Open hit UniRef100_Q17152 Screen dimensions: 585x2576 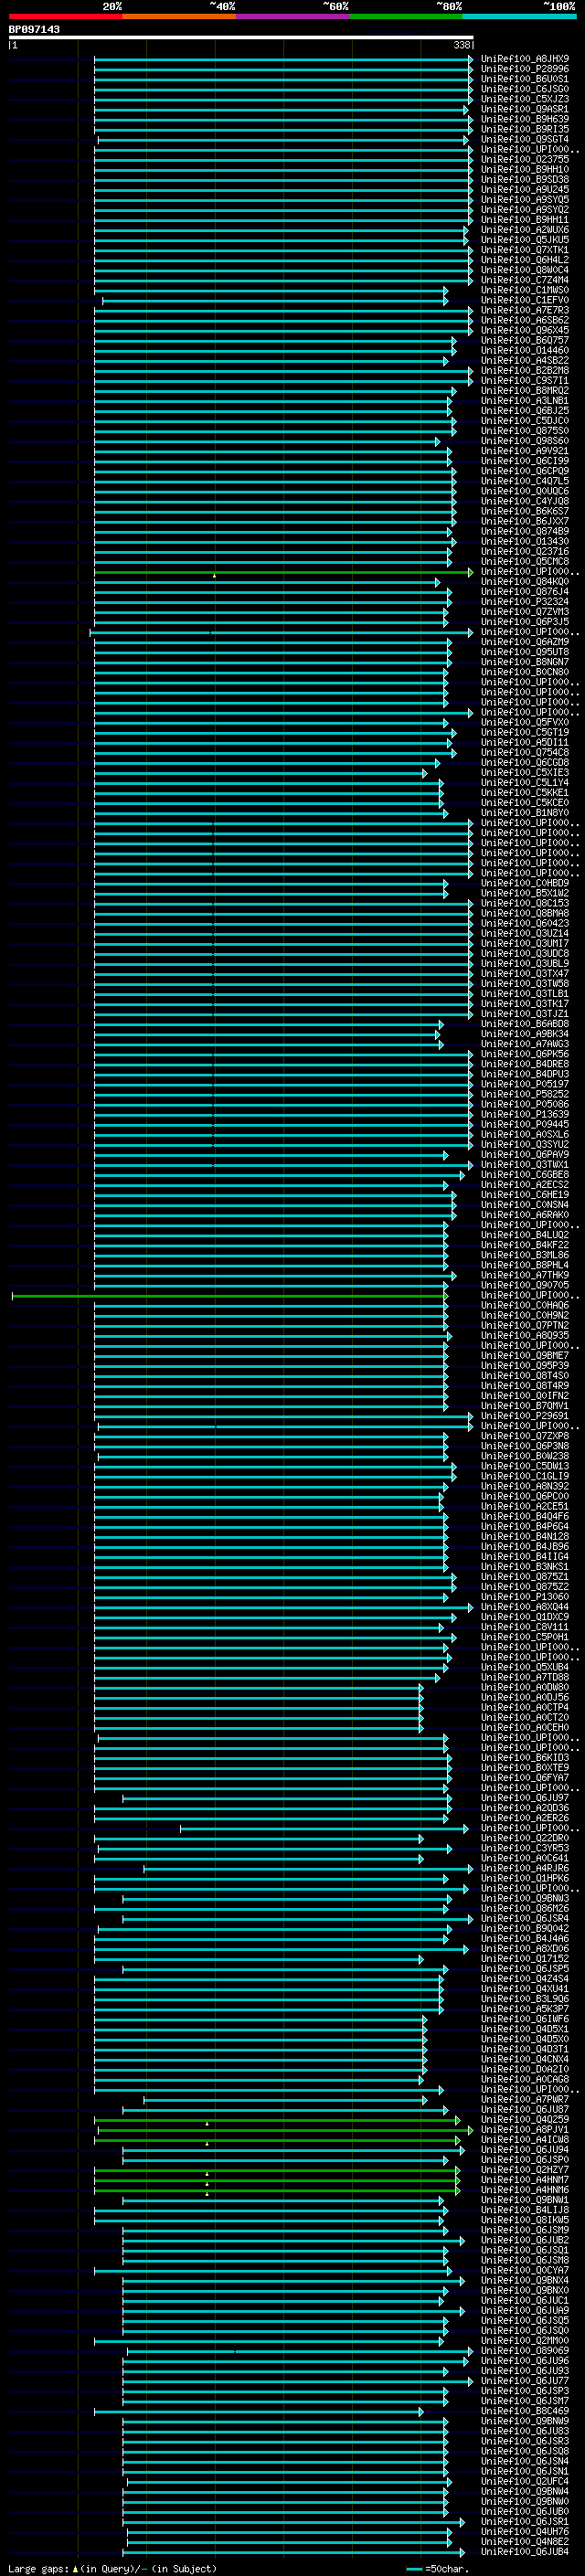coord(525,1959)
